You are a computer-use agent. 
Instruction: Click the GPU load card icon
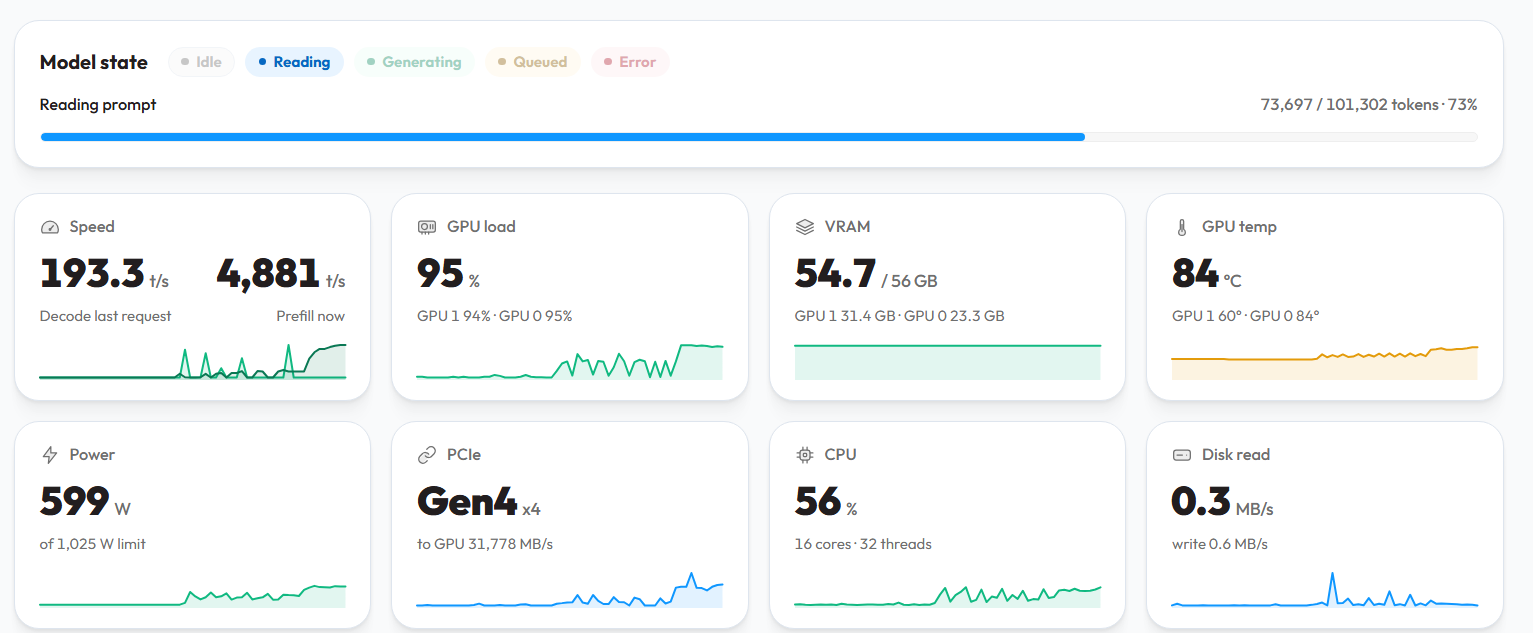[427, 227]
